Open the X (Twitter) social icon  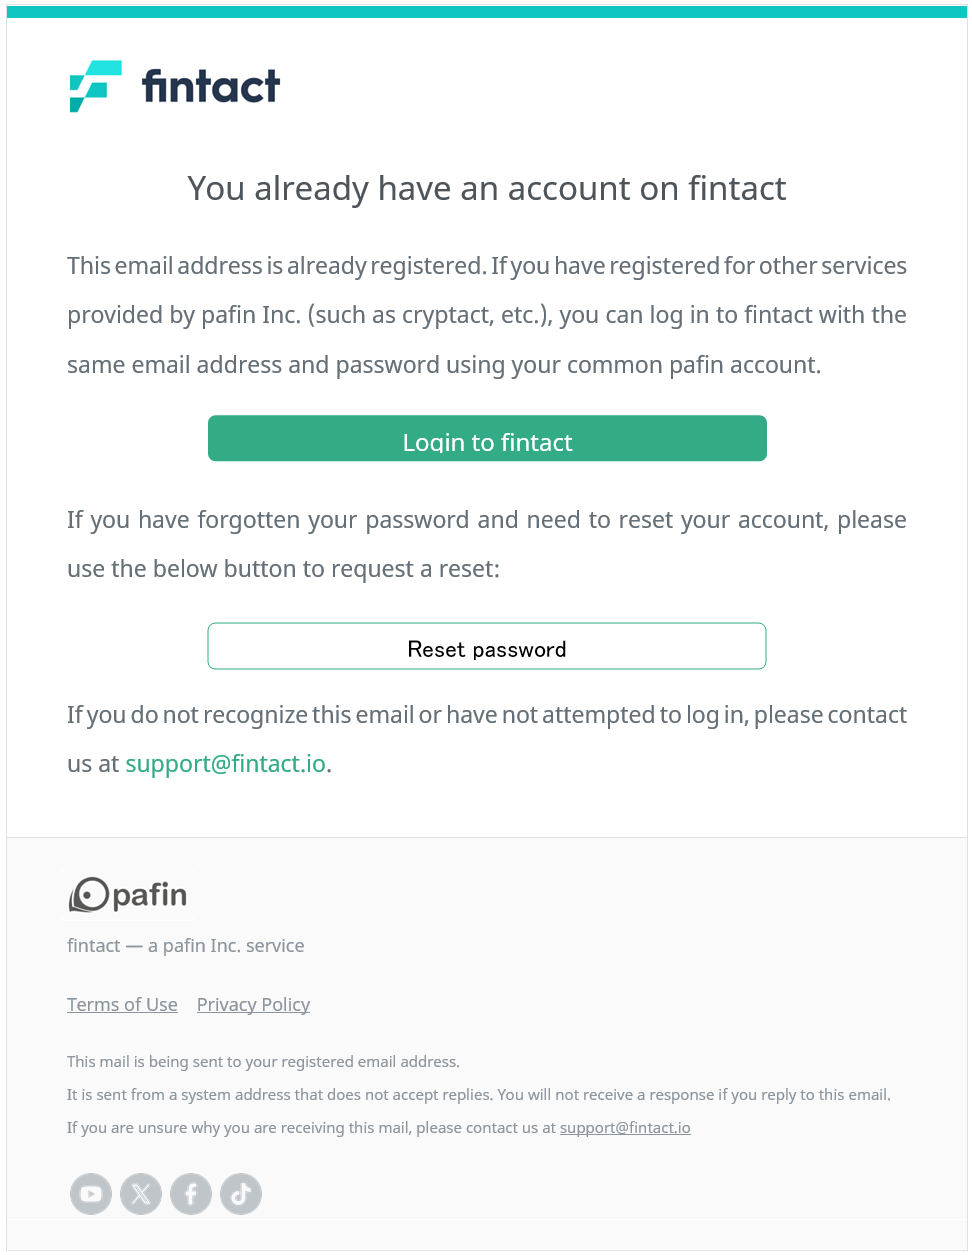tap(141, 1194)
